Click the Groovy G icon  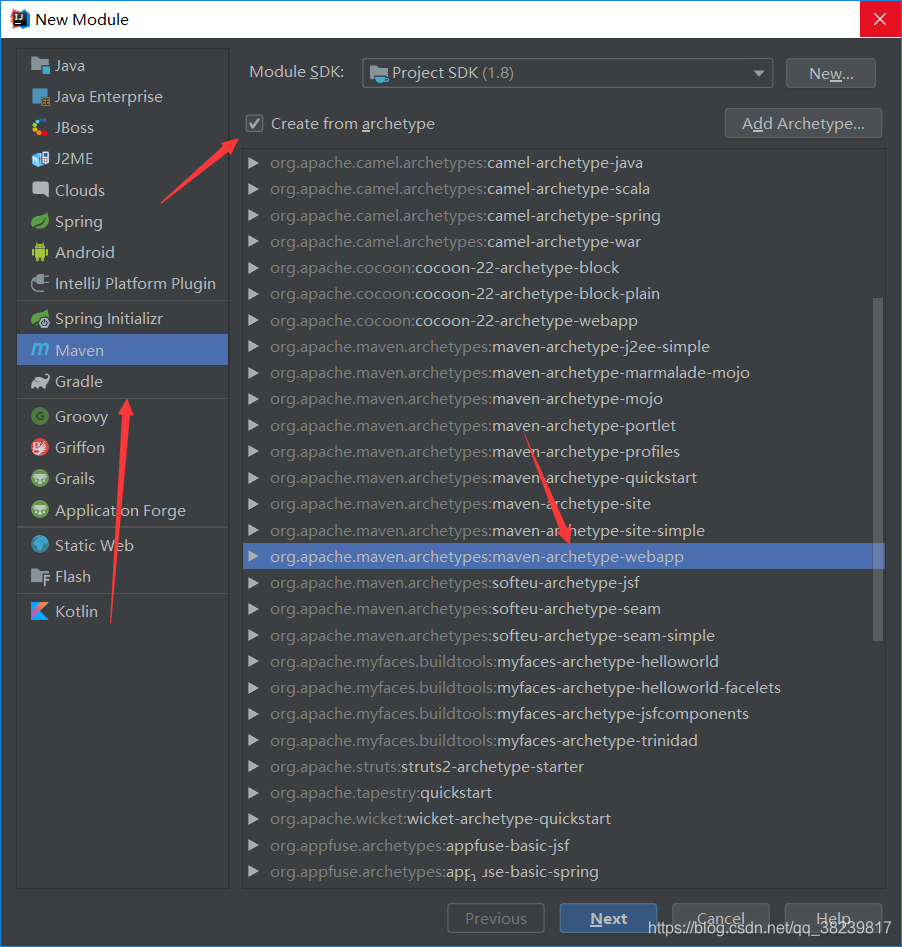[x=40, y=416]
